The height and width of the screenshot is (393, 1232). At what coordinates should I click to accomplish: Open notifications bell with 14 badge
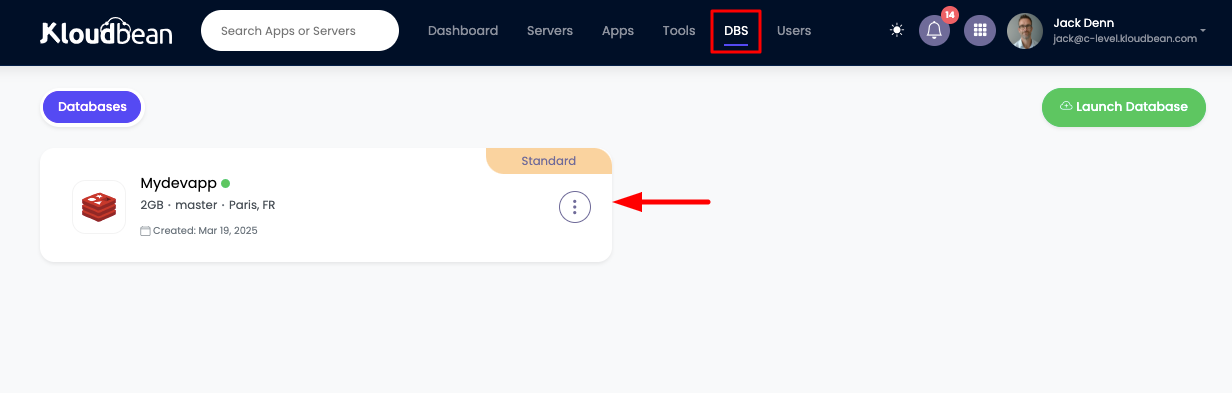click(x=935, y=30)
